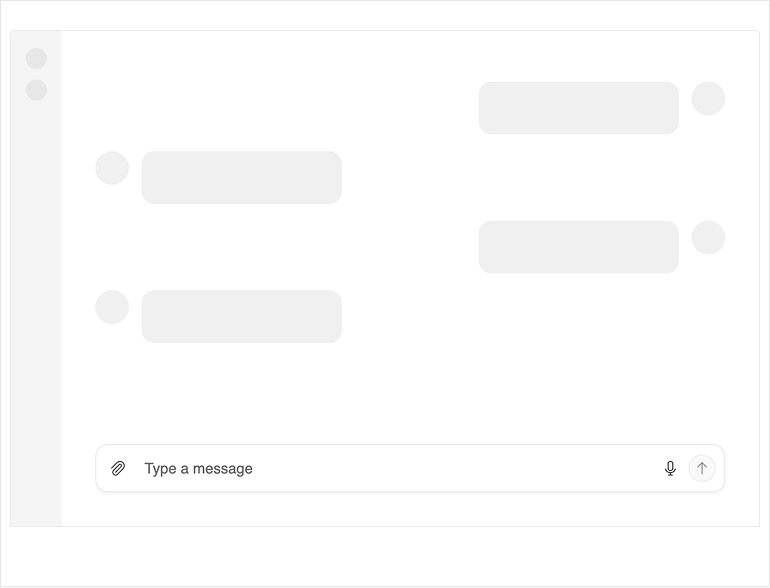Select the second circle in the sidebar
The height and width of the screenshot is (588, 770).
click(x=36, y=91)
